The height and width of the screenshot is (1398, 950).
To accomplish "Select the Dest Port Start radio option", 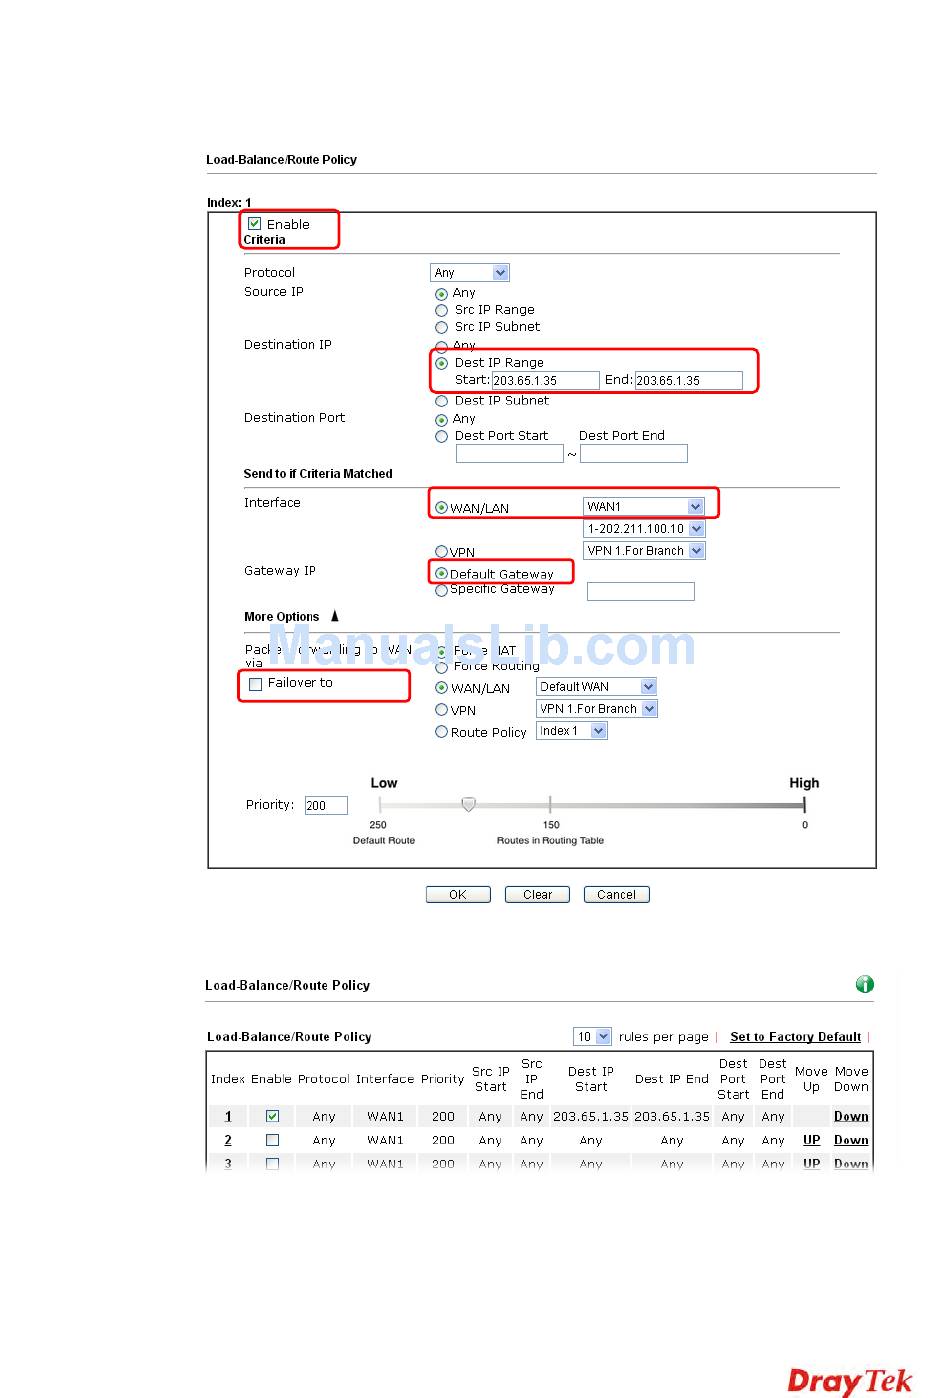I will point(441,437).
